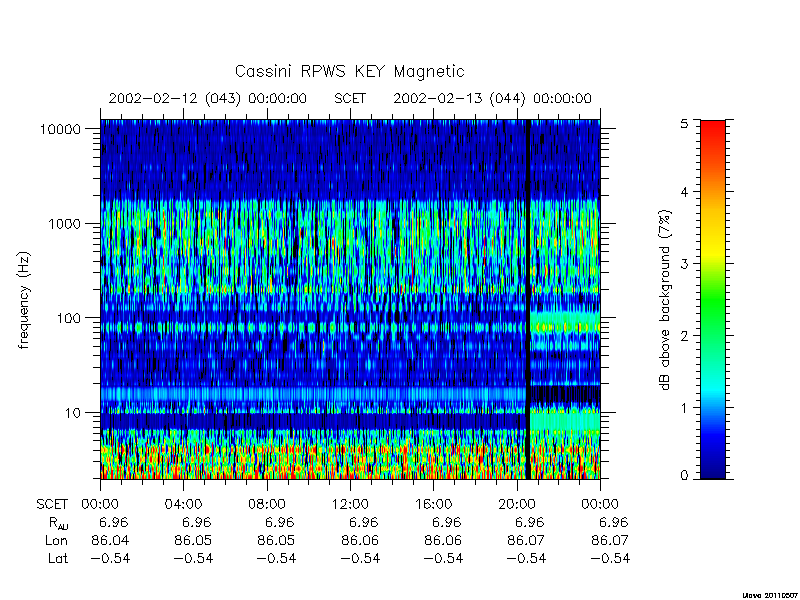The height and width of the screenshot is (600, 800).
Task: Click Lon value 86.06 under 16:00
Action: click(x=443, y=540)
